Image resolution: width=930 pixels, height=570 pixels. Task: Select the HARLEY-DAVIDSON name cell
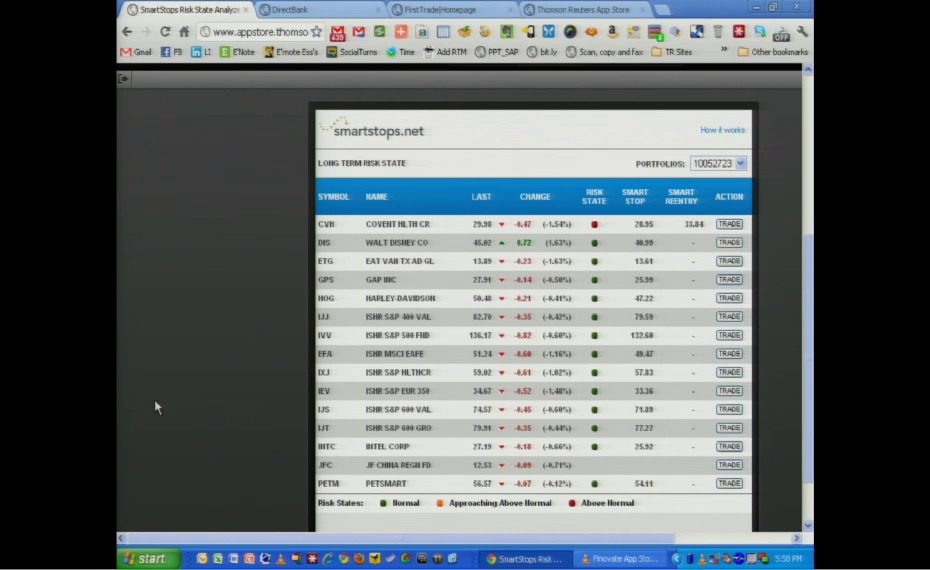(400, 298)
